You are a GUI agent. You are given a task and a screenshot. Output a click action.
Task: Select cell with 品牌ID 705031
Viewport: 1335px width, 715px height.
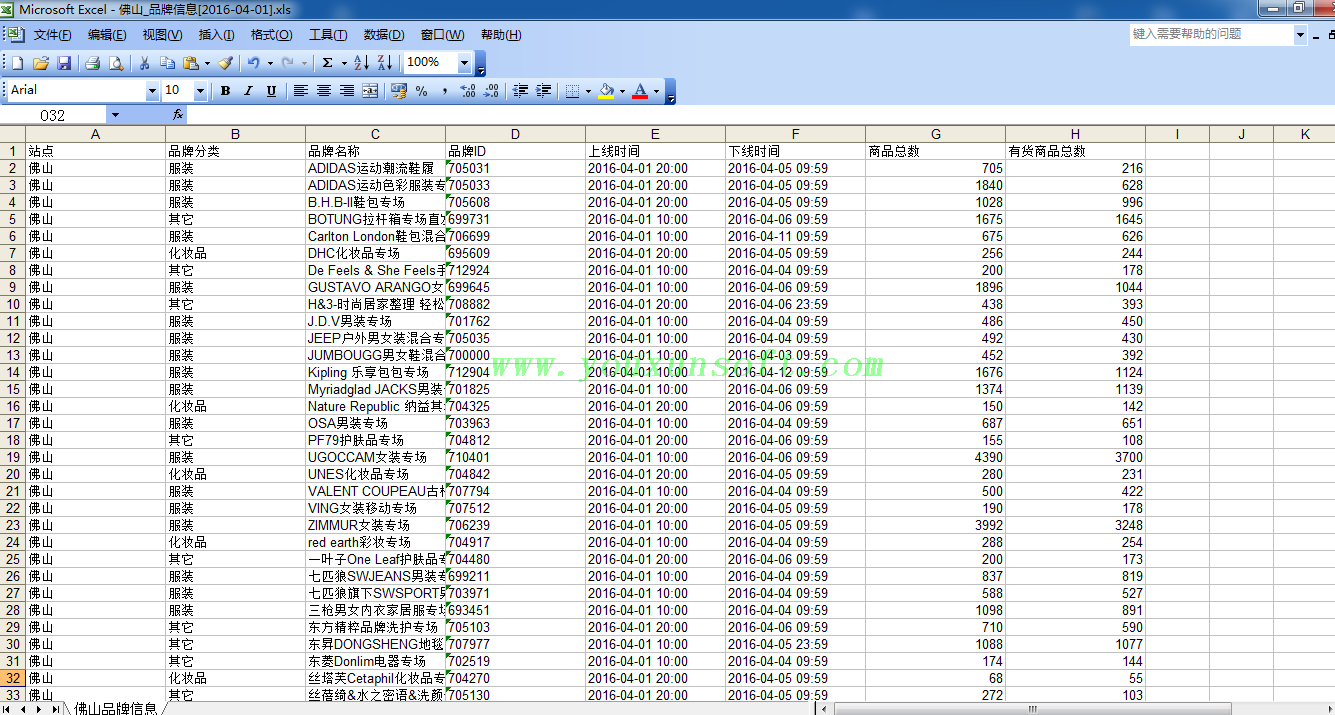tap(515, 168)
